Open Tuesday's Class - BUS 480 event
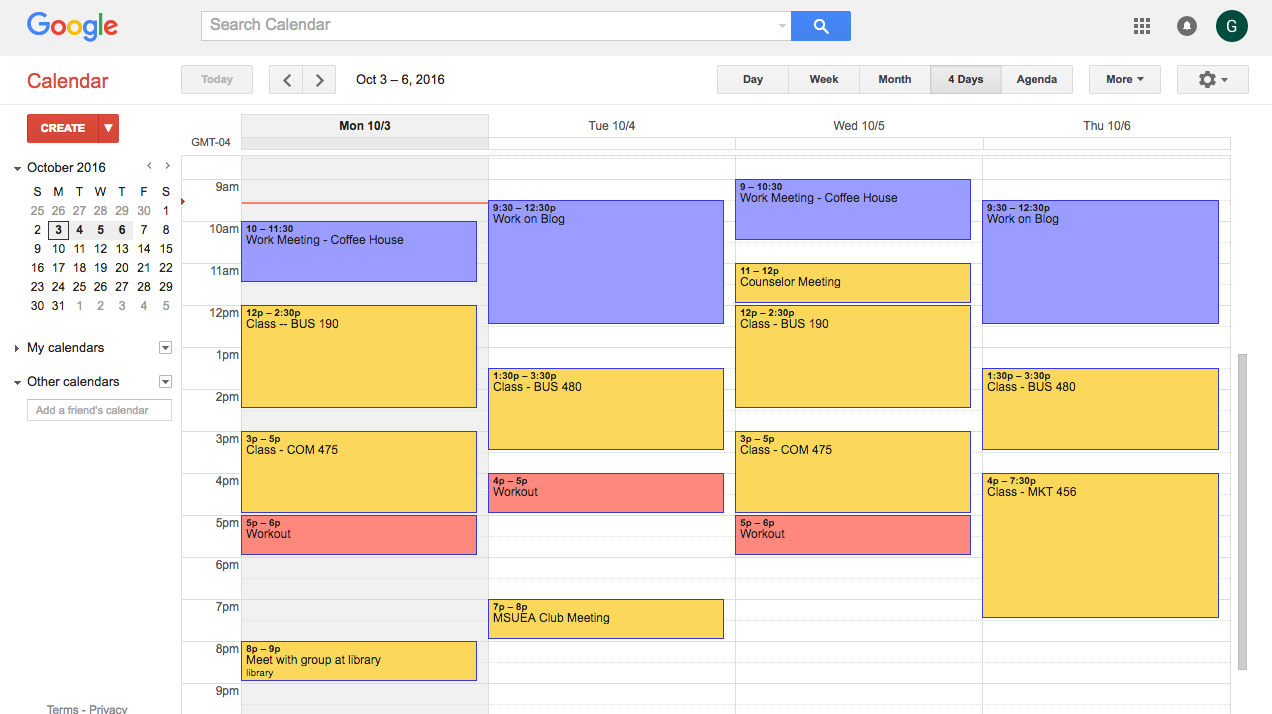The width and height of the screenshot is (1272, 714). point(606,409)
